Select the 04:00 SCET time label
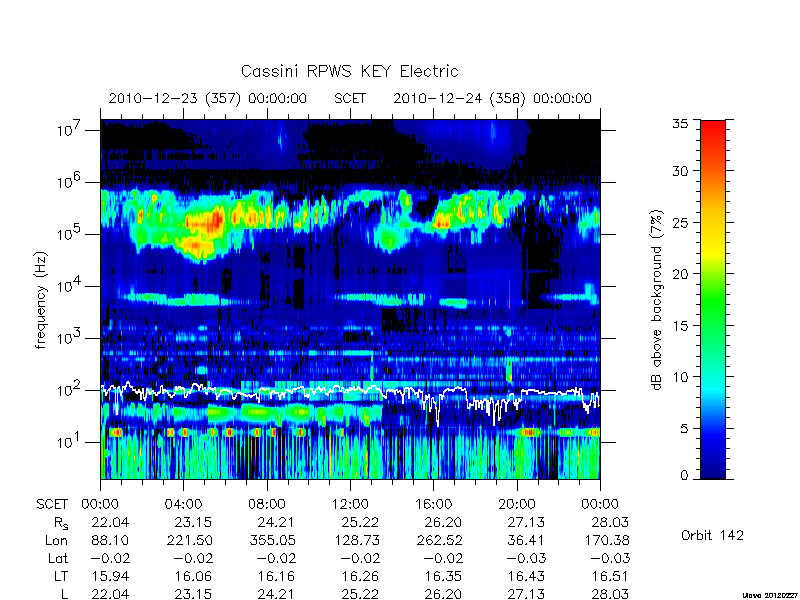 pos(183,504)
